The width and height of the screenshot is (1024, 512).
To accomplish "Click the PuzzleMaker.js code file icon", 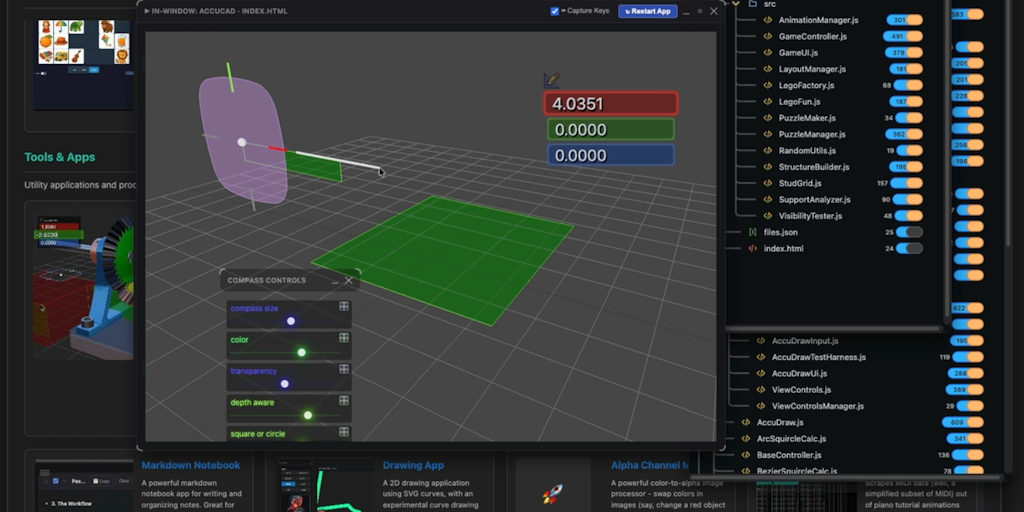I will coord(768,118).
